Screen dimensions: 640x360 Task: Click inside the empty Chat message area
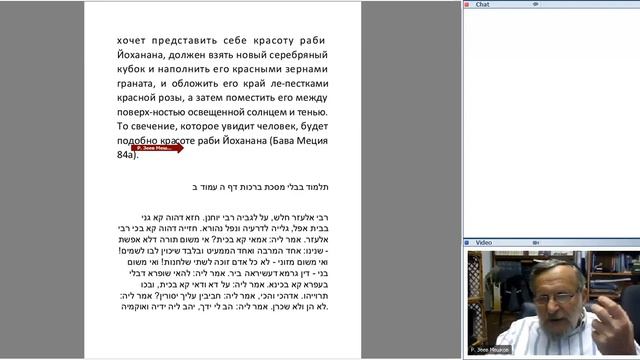coord(552,122)
